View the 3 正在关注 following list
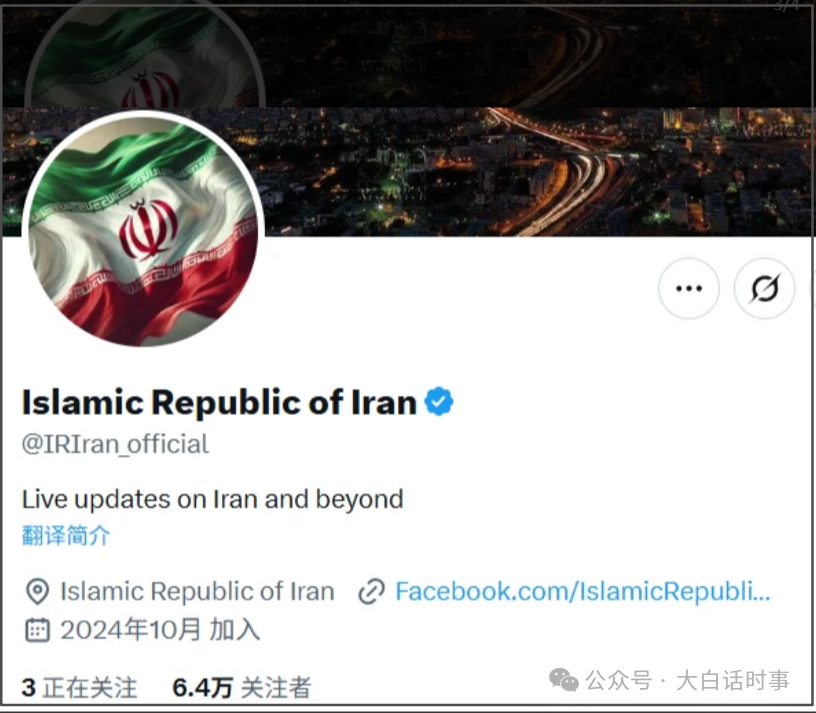Viewport: 816px width, 713px height. (79, 687)
